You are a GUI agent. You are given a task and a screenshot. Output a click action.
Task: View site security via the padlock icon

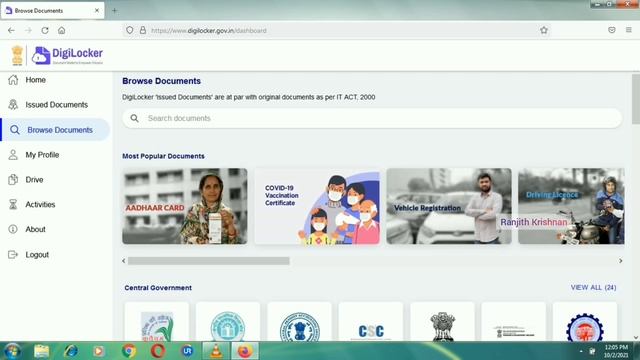143,30
